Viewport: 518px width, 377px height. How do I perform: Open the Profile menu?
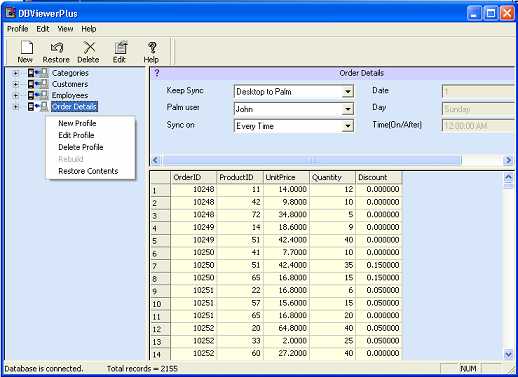click(x=18, y=29)
